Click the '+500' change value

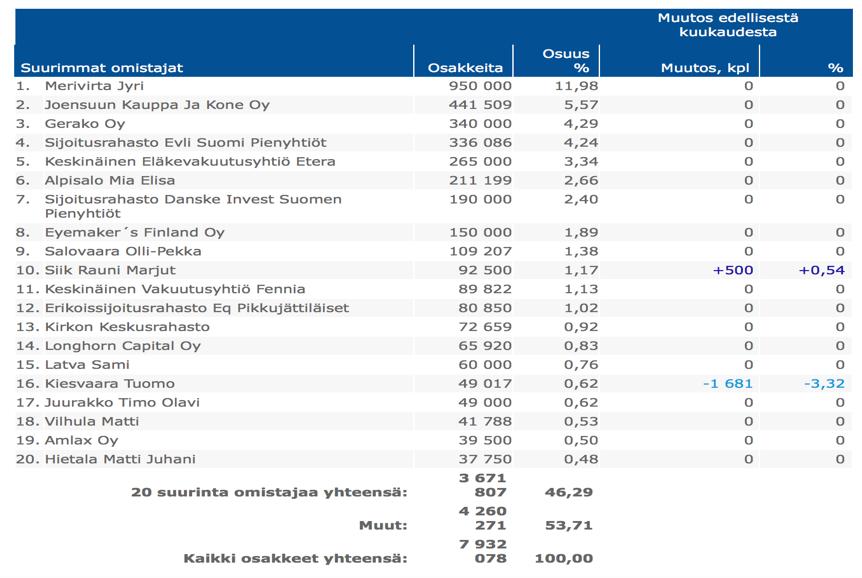coord(733,270)
